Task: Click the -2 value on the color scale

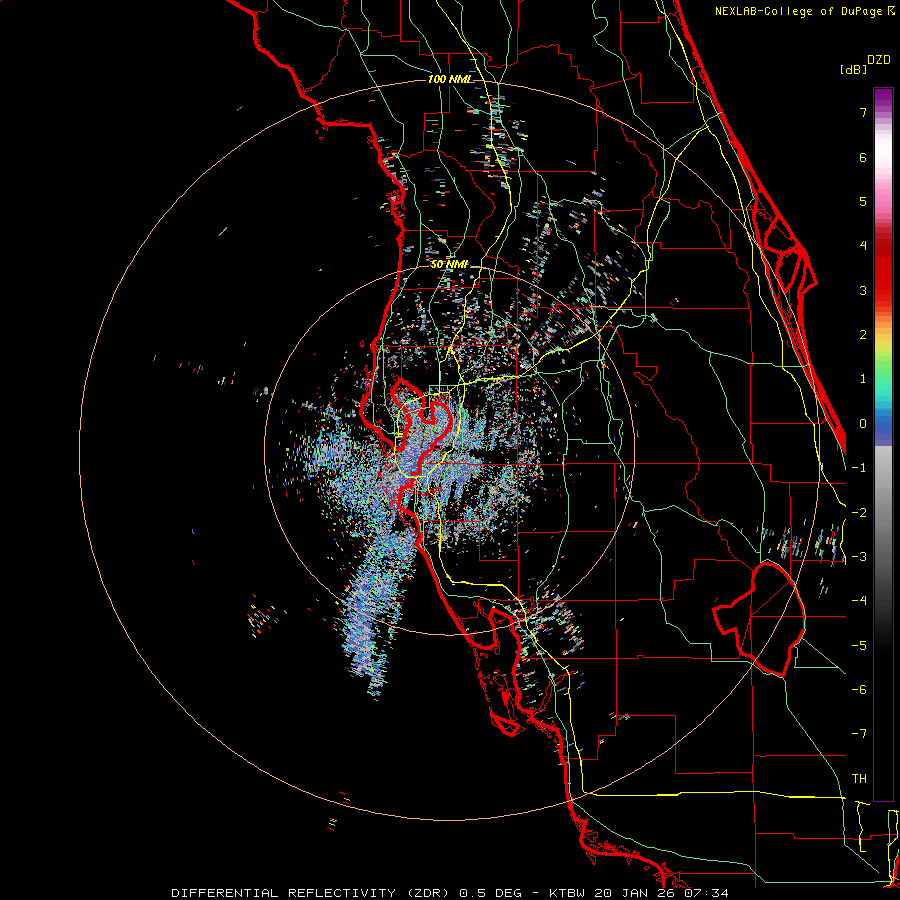Action: pyautogui.click(x=859, y=513)
